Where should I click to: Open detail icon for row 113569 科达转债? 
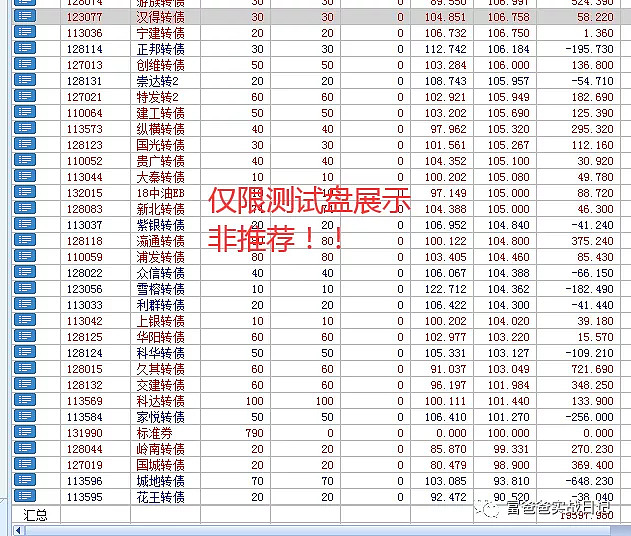(25, 400)
